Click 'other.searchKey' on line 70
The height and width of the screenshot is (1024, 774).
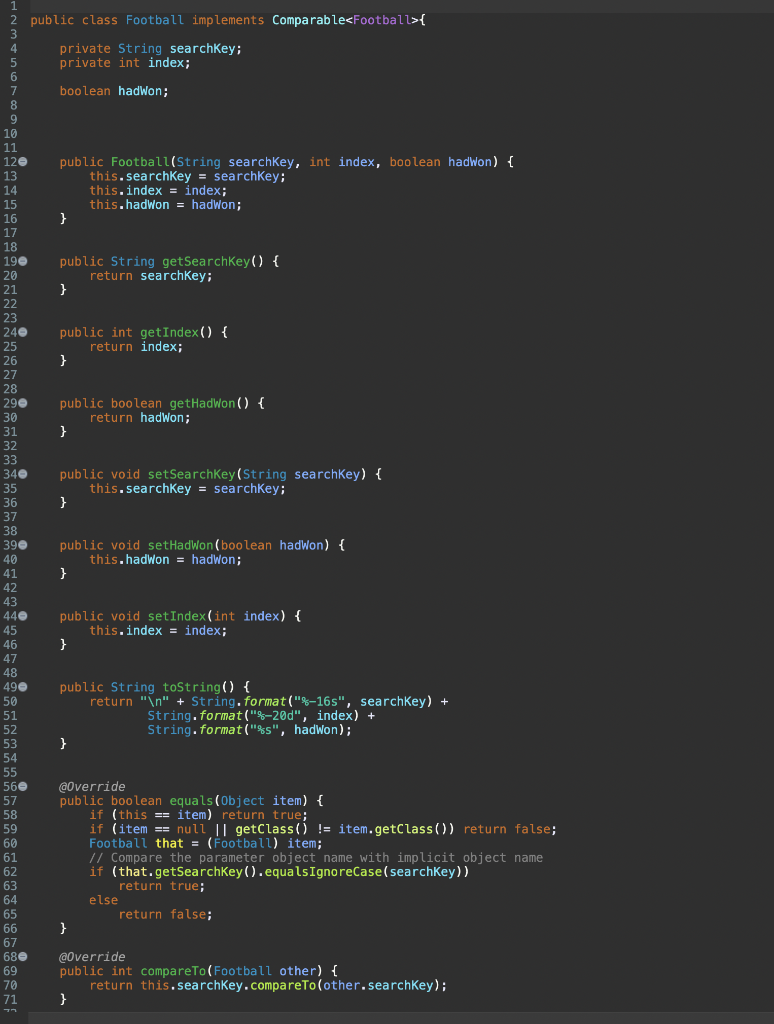pyautogui.click(x=378, y=985)
